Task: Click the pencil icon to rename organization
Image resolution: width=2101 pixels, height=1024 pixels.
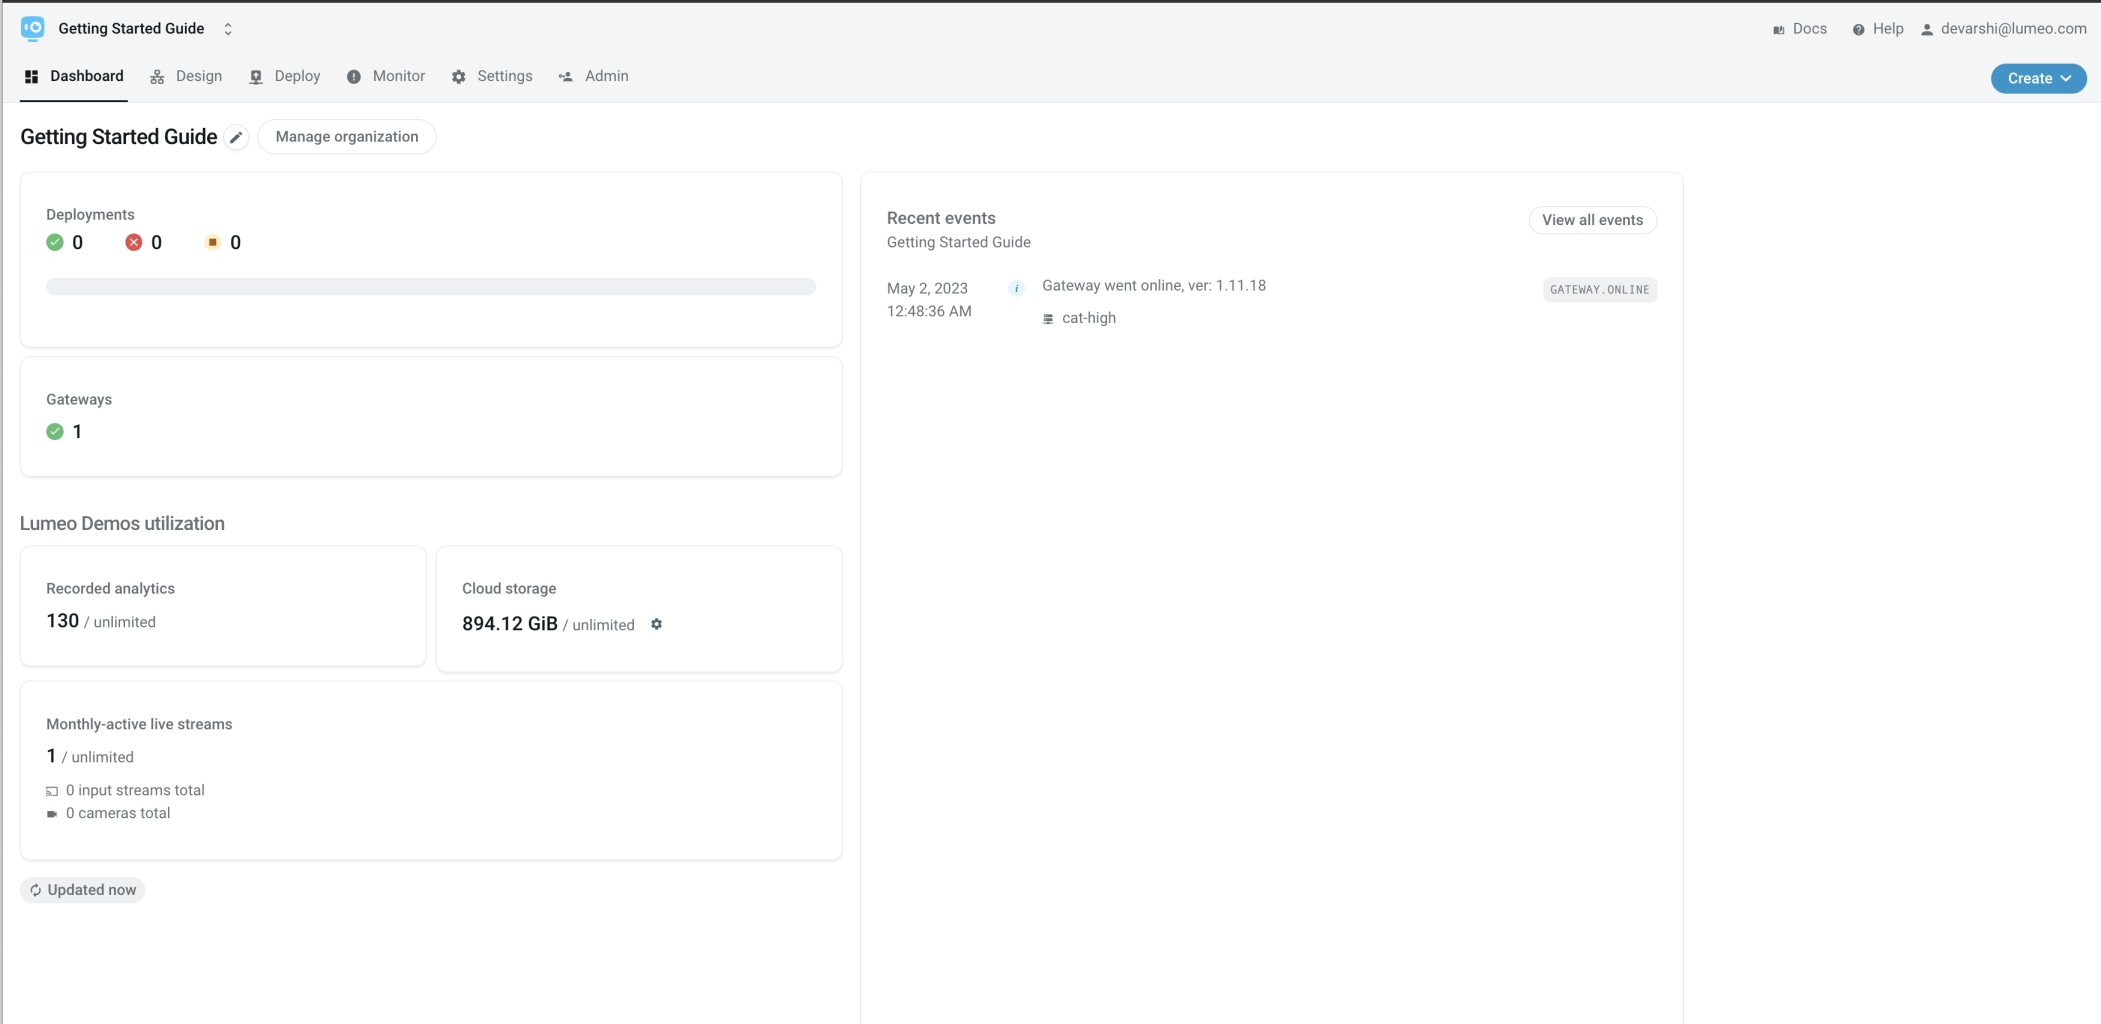Action: coord(236,137)
